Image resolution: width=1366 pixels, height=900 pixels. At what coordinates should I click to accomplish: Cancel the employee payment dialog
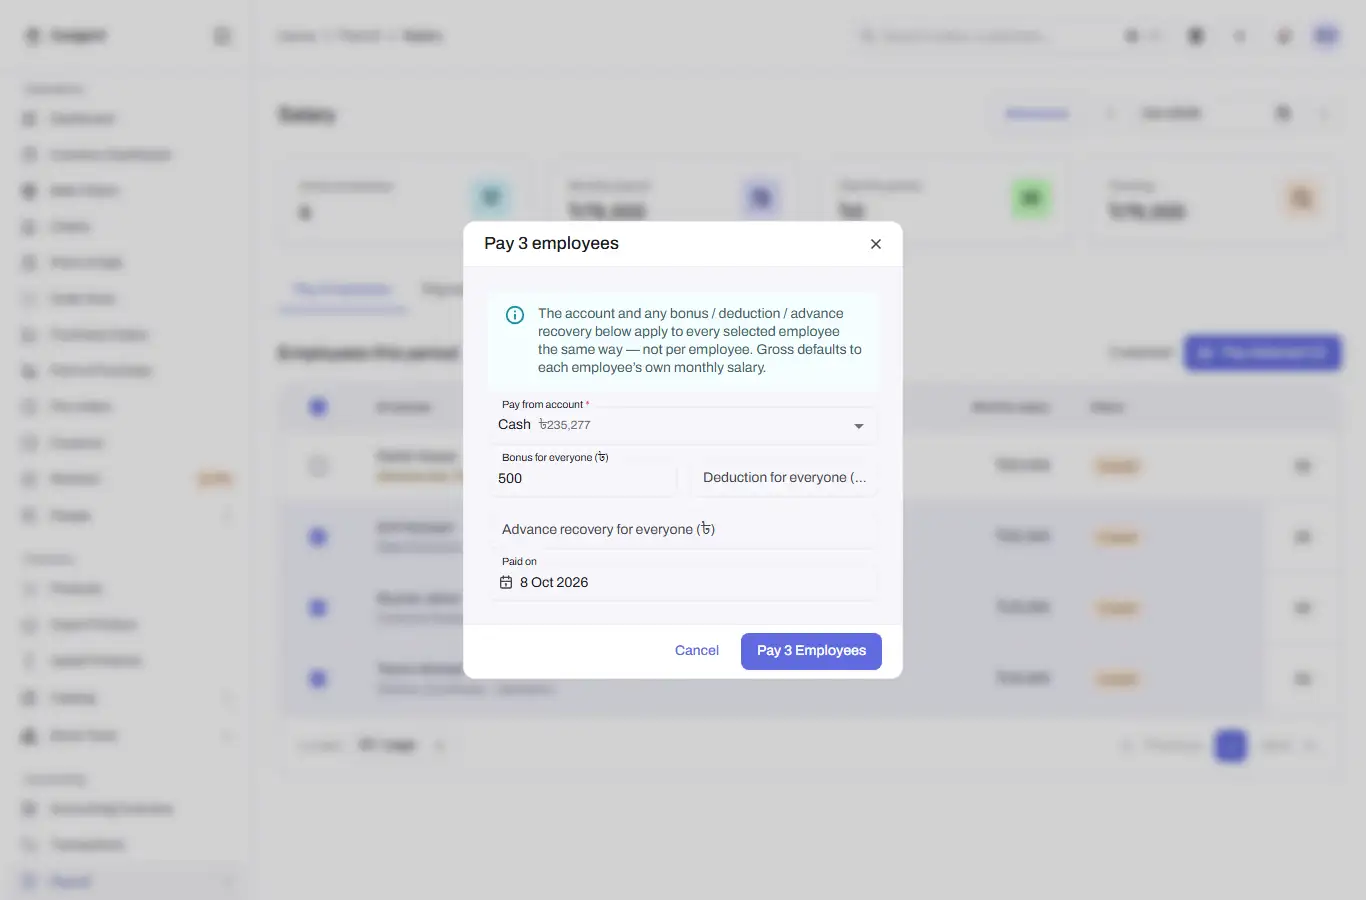[697, 651]
